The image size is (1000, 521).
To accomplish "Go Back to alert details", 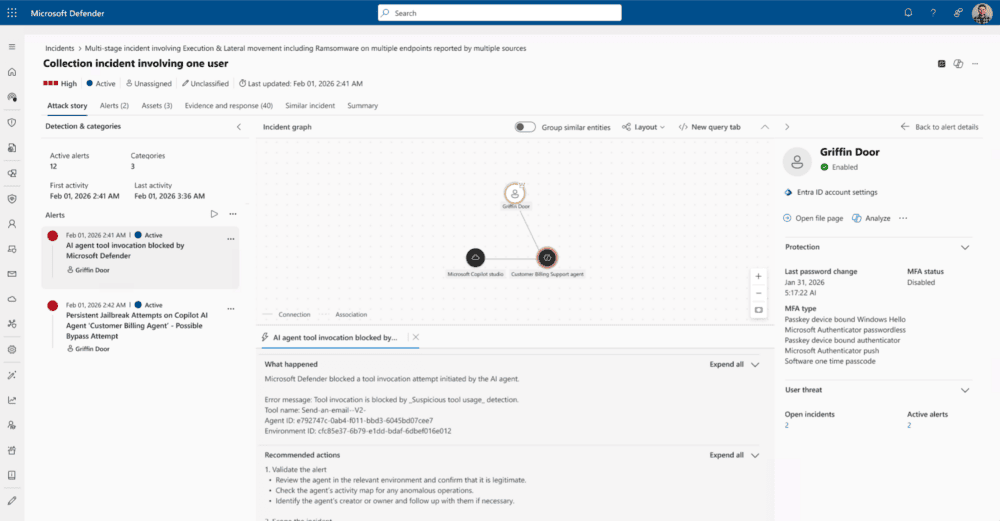I will [939, 127].
